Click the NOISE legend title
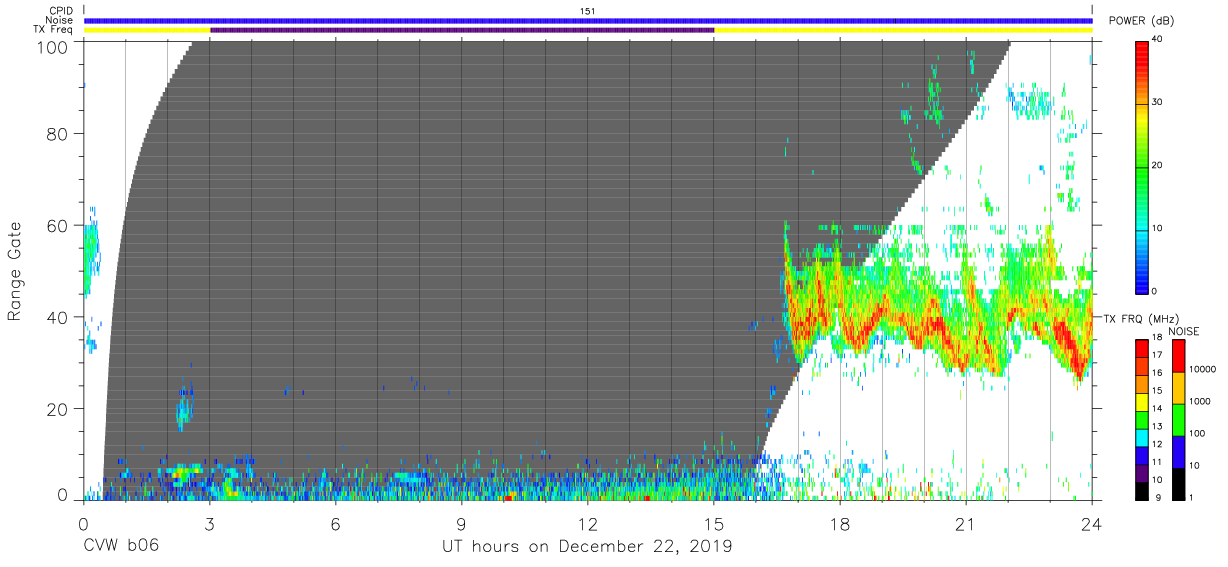1228x567 pixels. tap(1184, 331)
